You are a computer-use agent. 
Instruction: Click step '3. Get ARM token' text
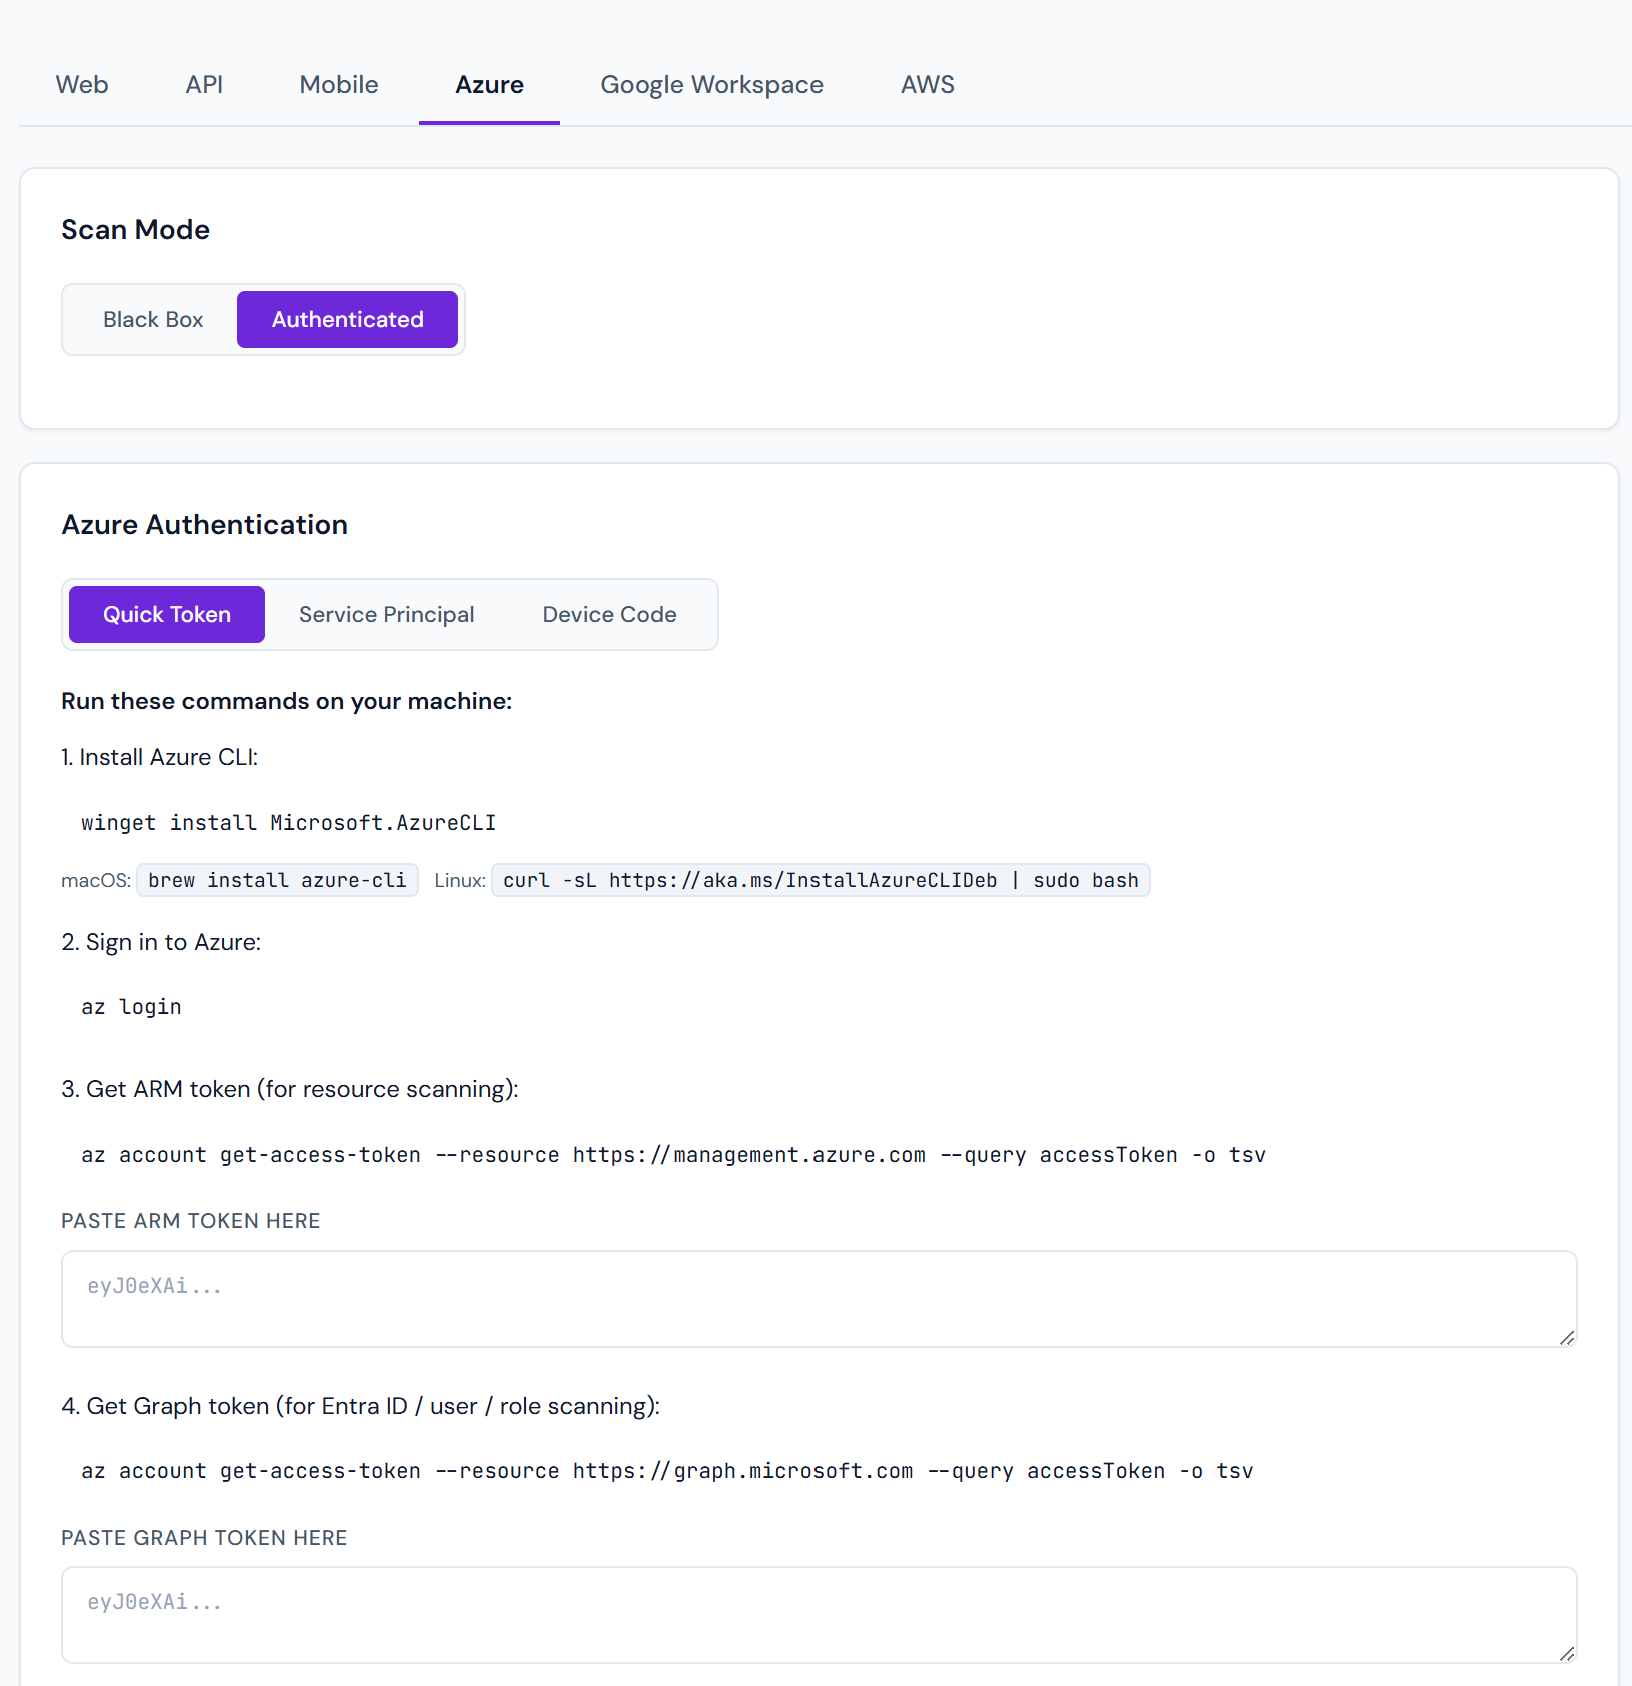click(290, 1089)
